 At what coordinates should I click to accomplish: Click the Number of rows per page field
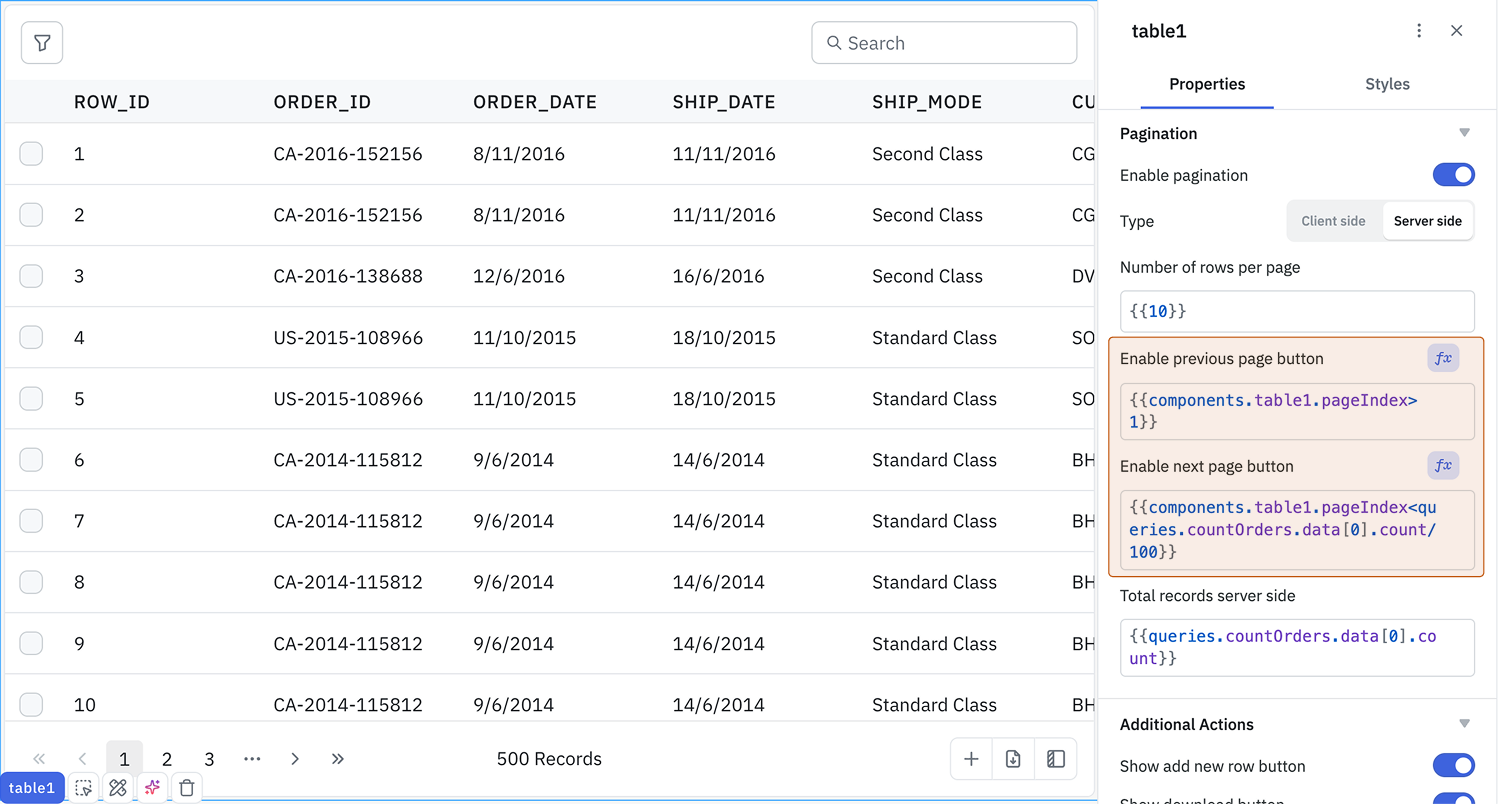1297,311
